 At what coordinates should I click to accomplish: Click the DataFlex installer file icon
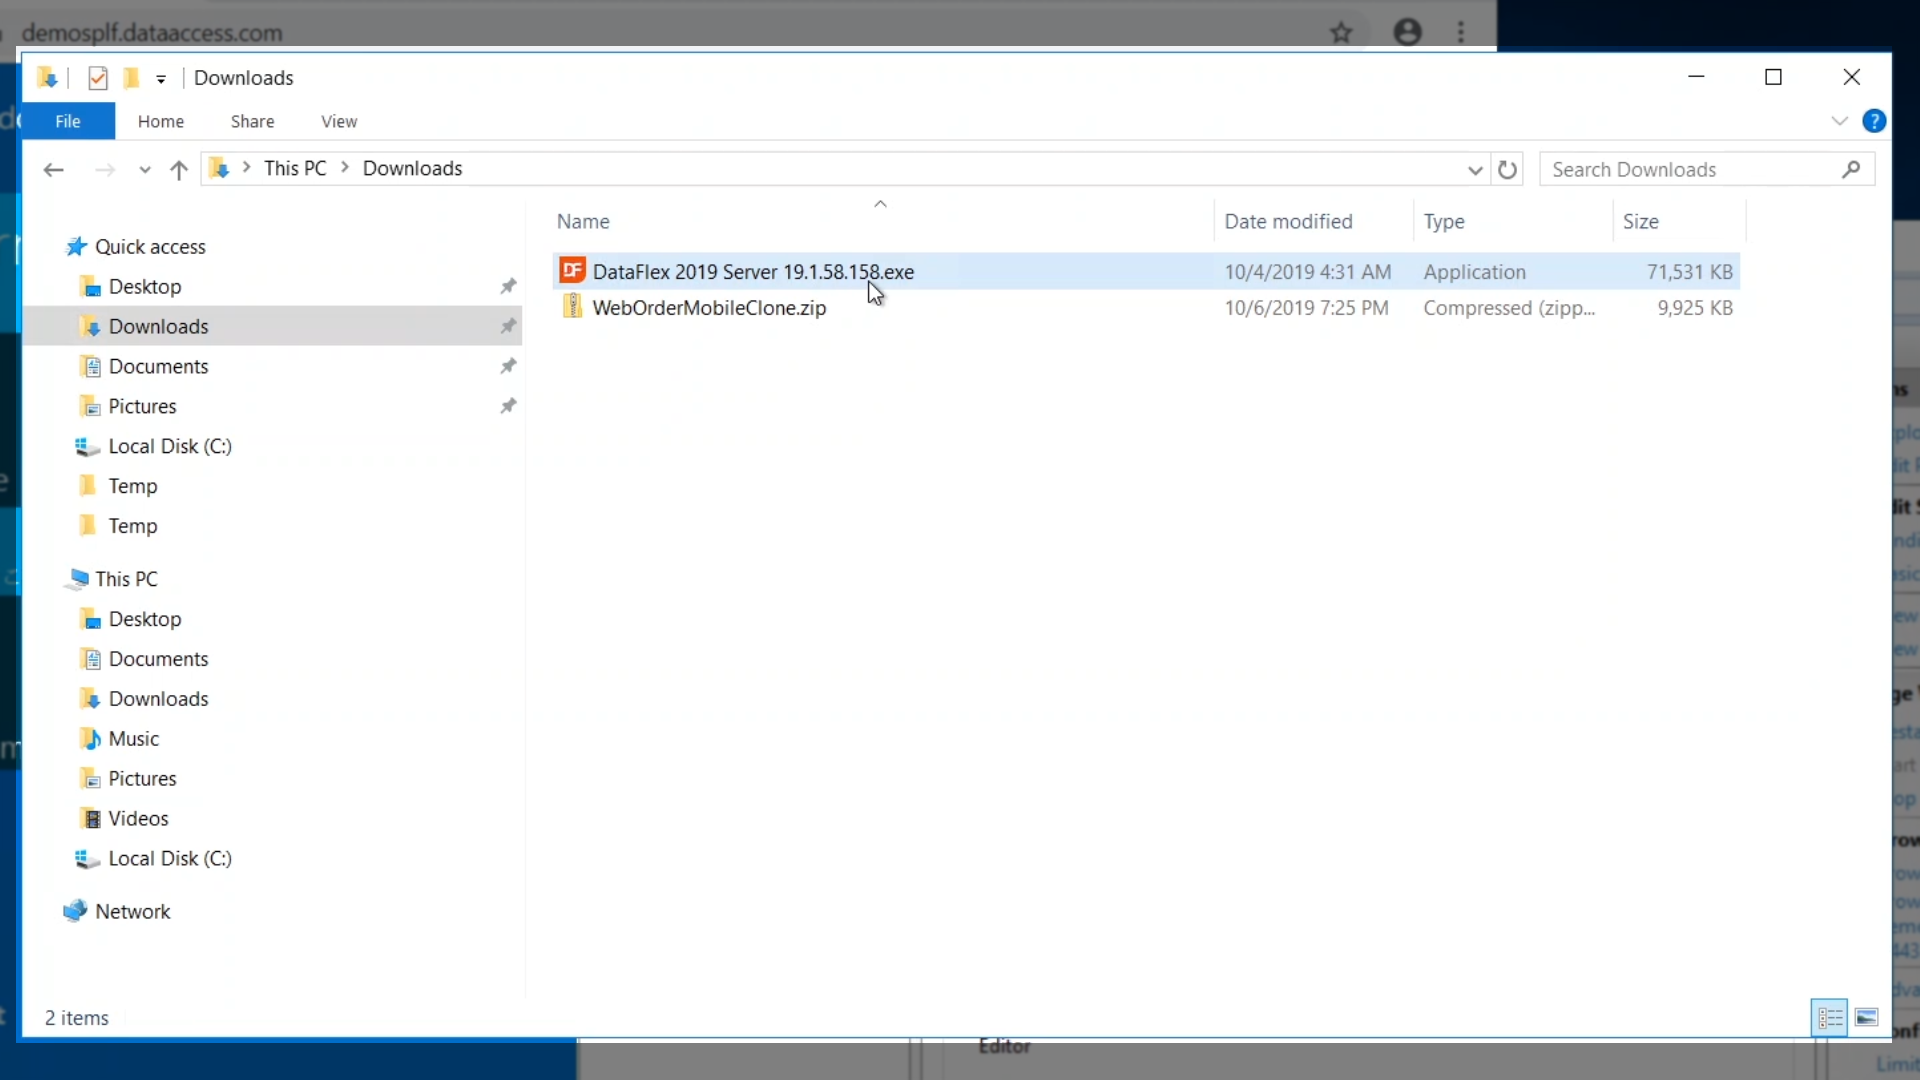pos(572,271)
